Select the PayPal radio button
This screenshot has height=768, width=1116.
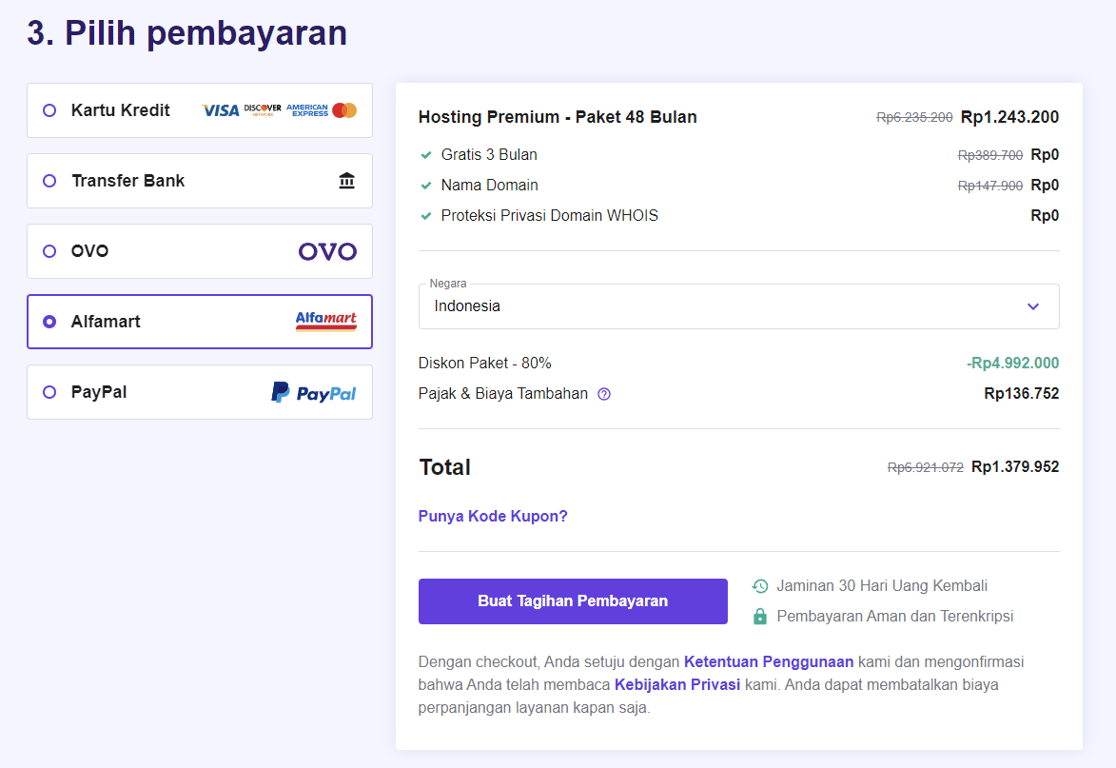pyautogui.click(x=49, y=392)
